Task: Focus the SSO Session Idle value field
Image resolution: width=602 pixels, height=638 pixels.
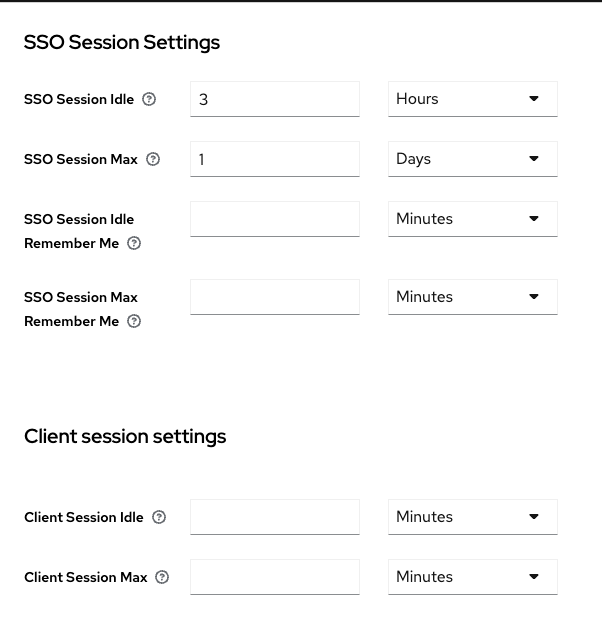Action: [275, 99]
